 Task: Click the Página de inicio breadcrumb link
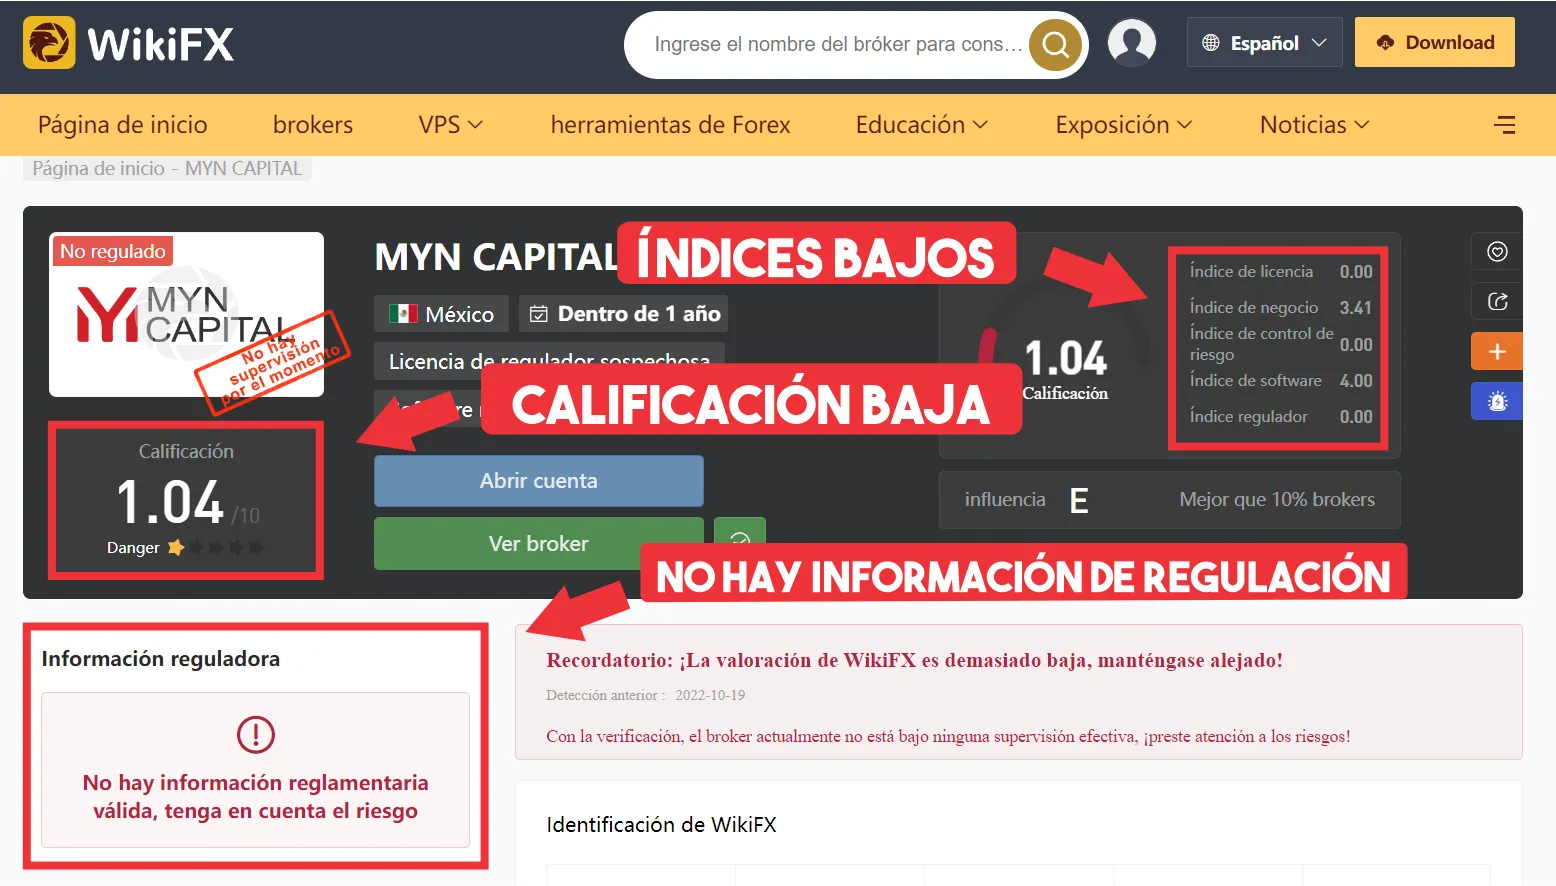tap(98, 168)
